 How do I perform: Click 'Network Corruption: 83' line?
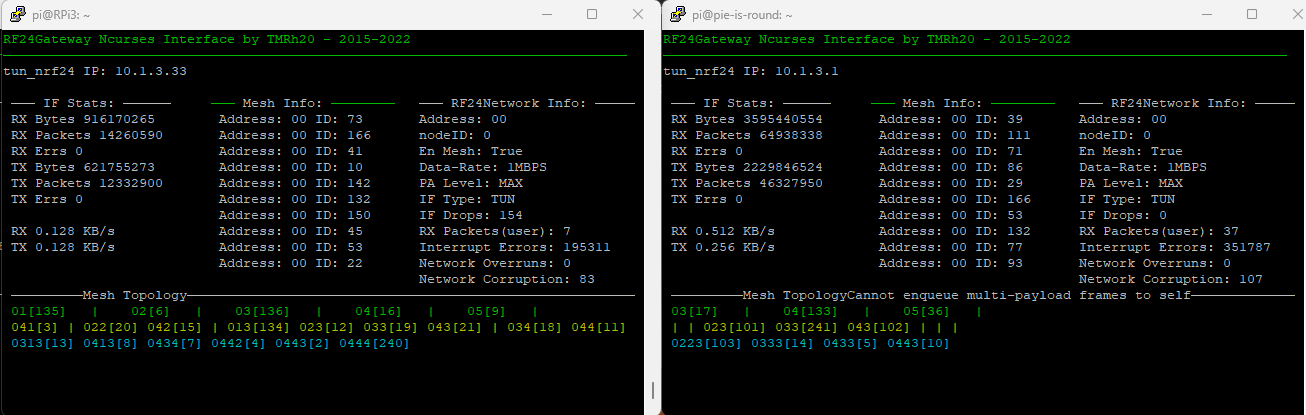tap(507, 279)
